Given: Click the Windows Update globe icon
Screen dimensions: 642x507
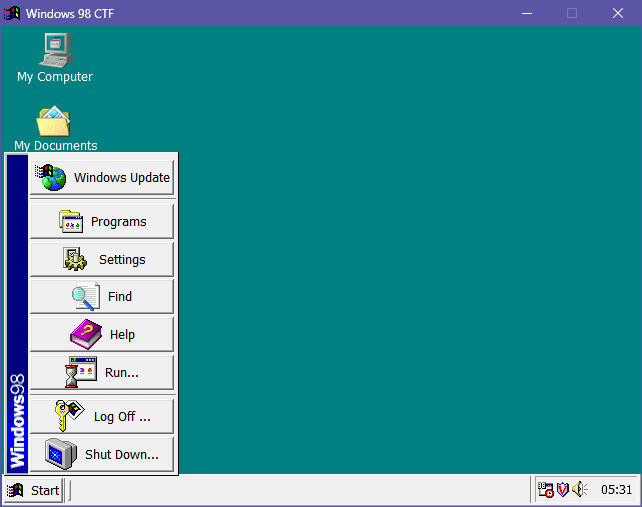Looking at the screenshot, I should coord(51,177).
